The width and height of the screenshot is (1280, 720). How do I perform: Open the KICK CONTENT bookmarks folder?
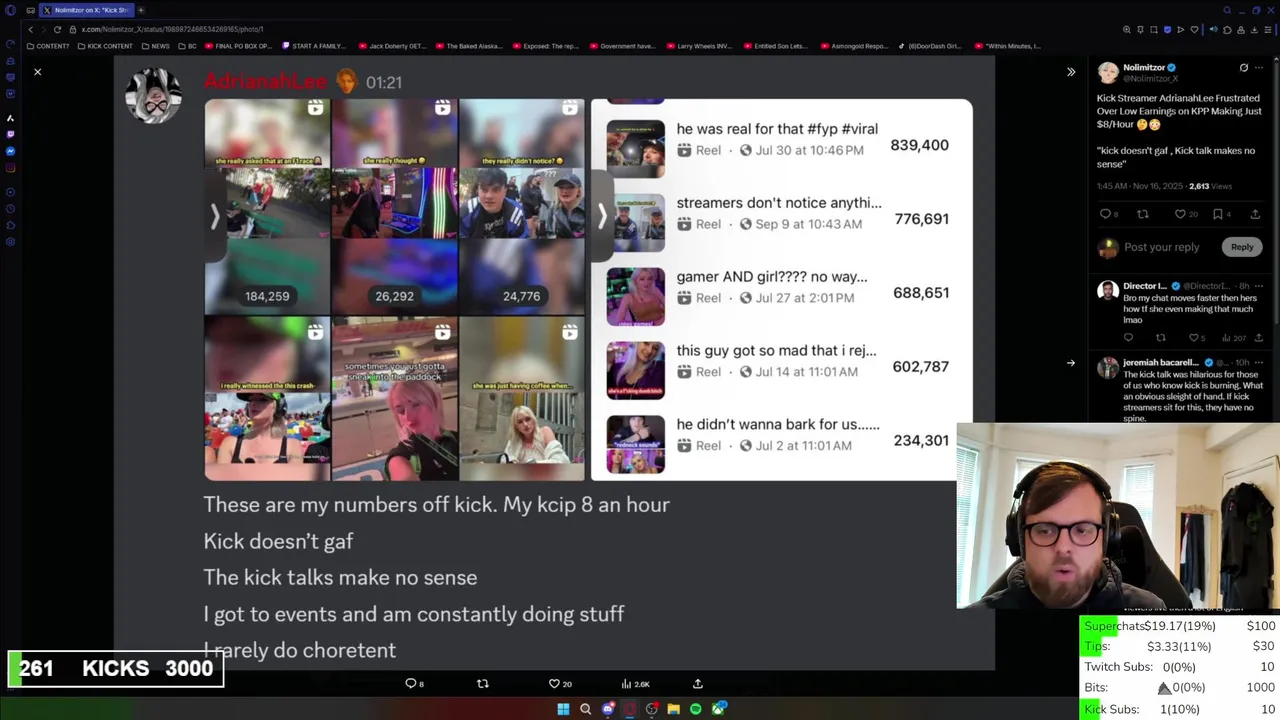104,46
